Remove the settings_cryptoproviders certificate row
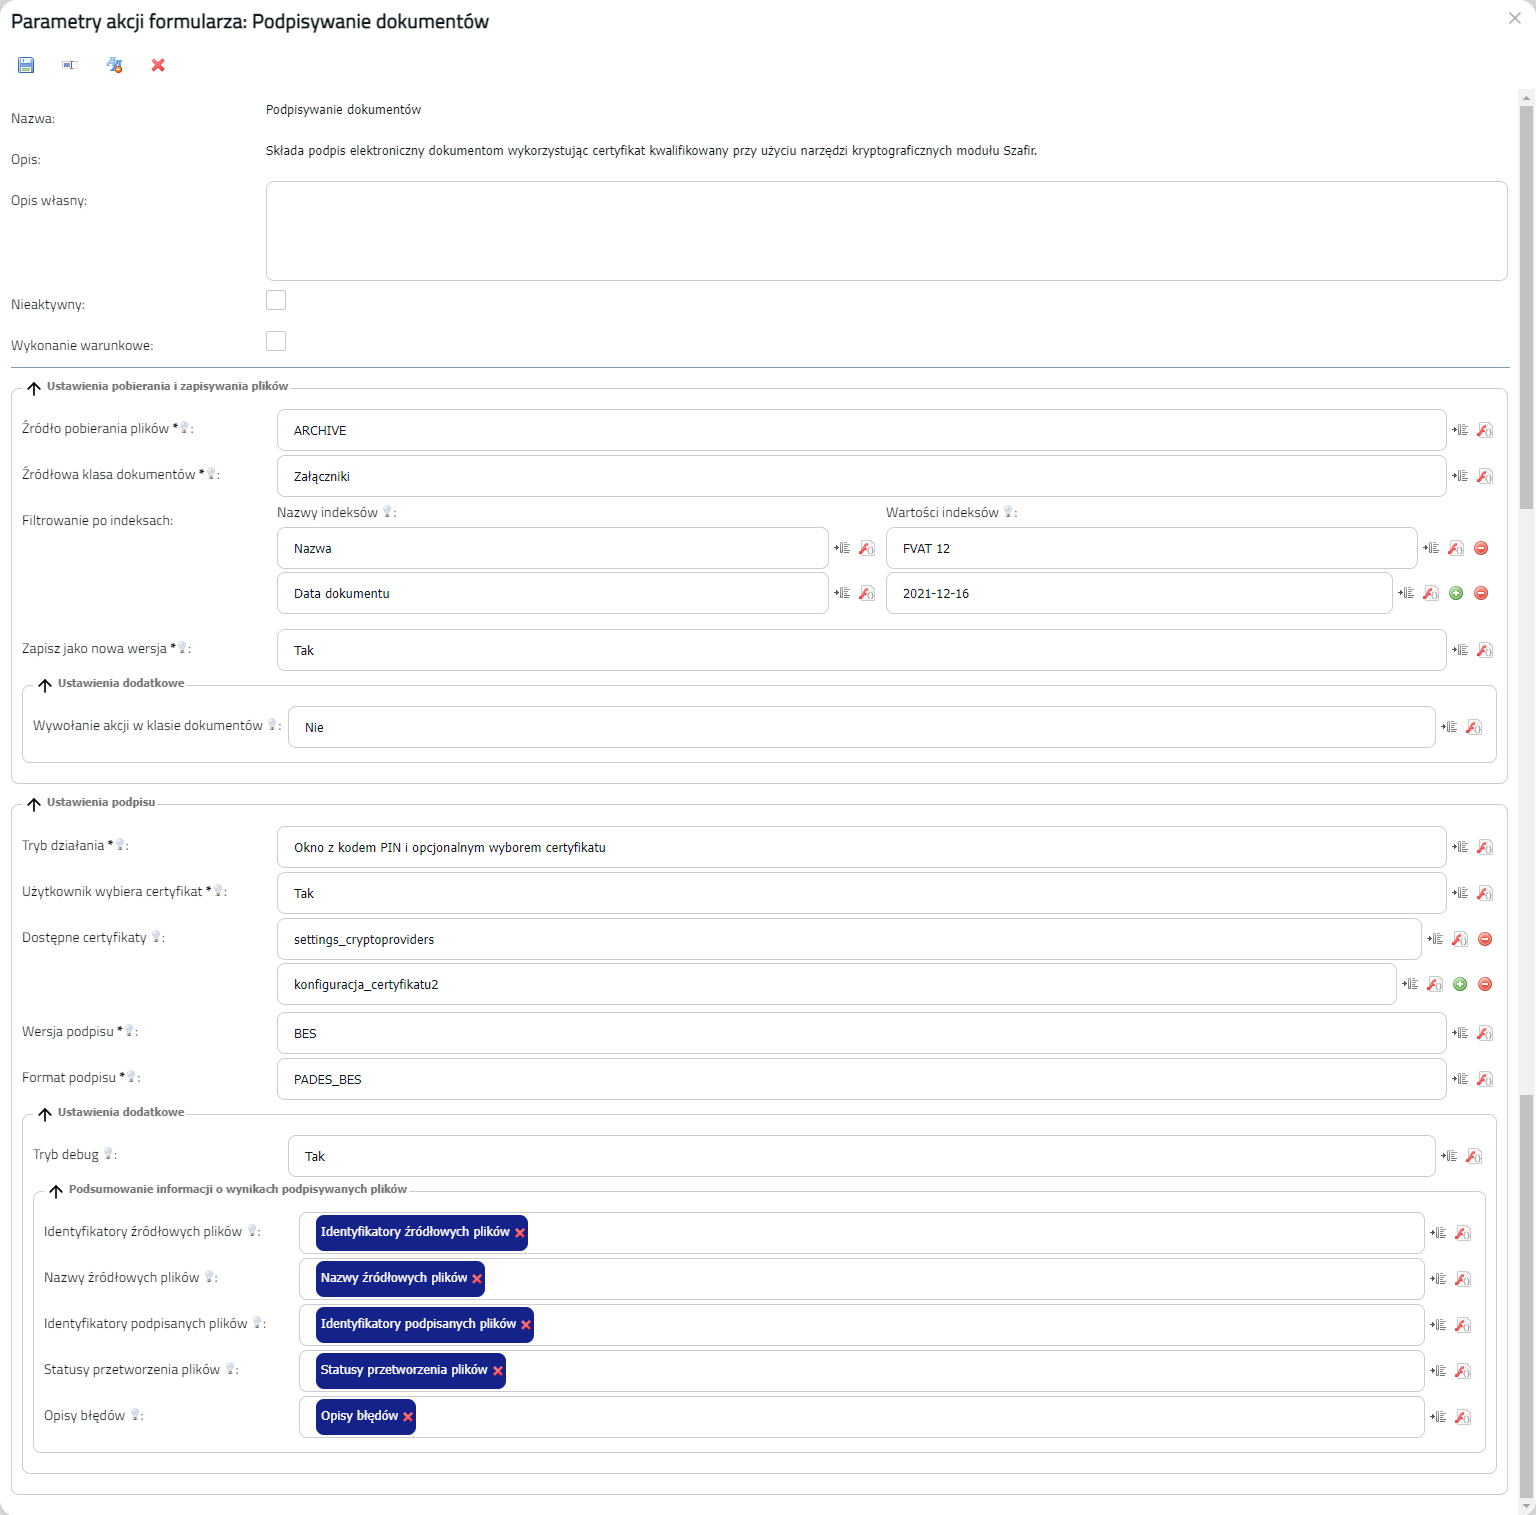Image resolution: width=1536 pixels, height=1515 pixels. (1485, 939)
